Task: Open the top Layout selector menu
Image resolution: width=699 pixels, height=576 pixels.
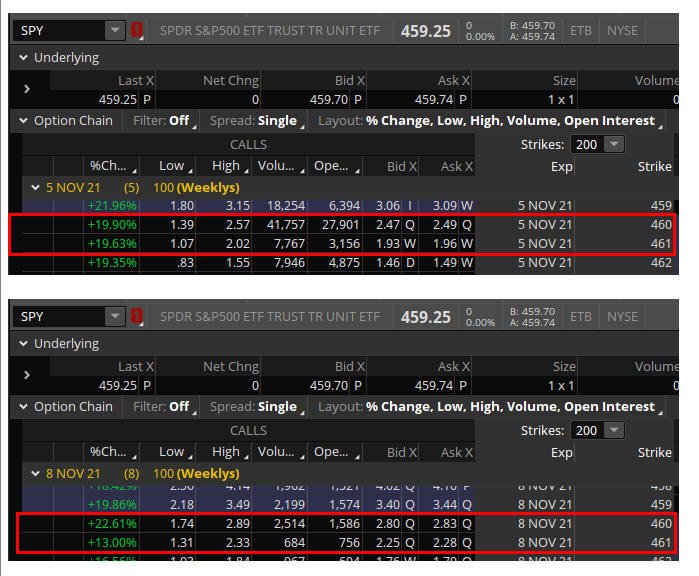Action: [x=490, y=121]
